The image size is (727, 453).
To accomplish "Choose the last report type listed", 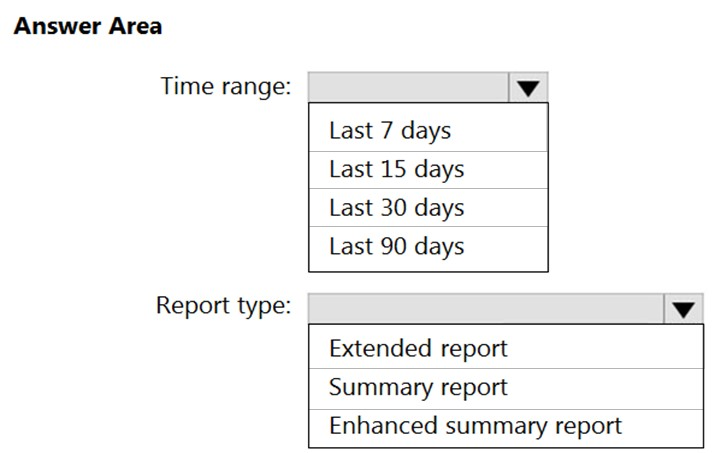I will (x=475, y=425).
